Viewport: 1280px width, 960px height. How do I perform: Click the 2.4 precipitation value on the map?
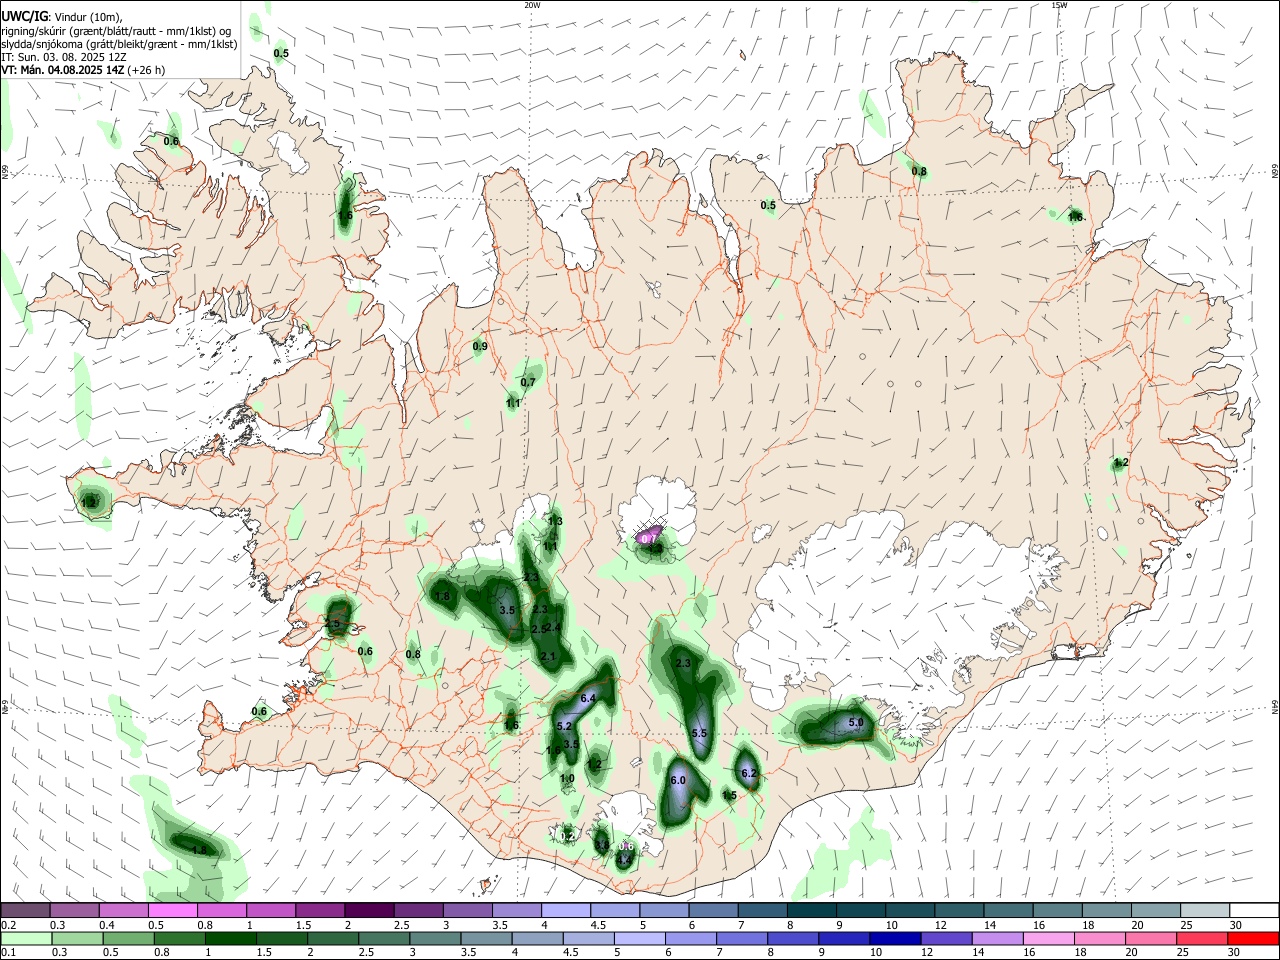pos(552,627)
